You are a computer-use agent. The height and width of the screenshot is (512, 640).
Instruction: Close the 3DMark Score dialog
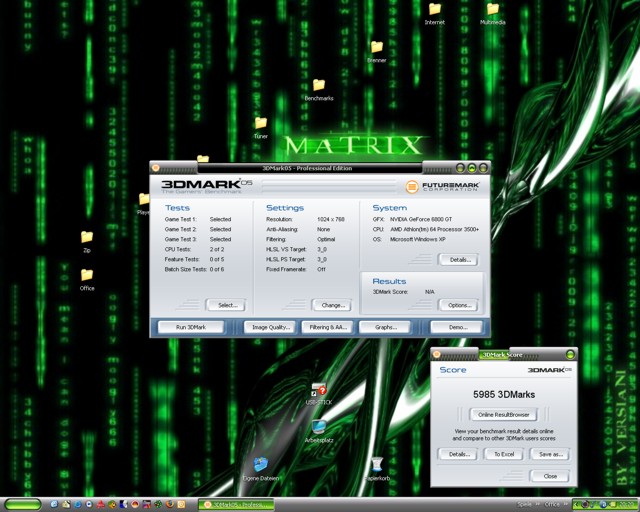pos(550,476)
